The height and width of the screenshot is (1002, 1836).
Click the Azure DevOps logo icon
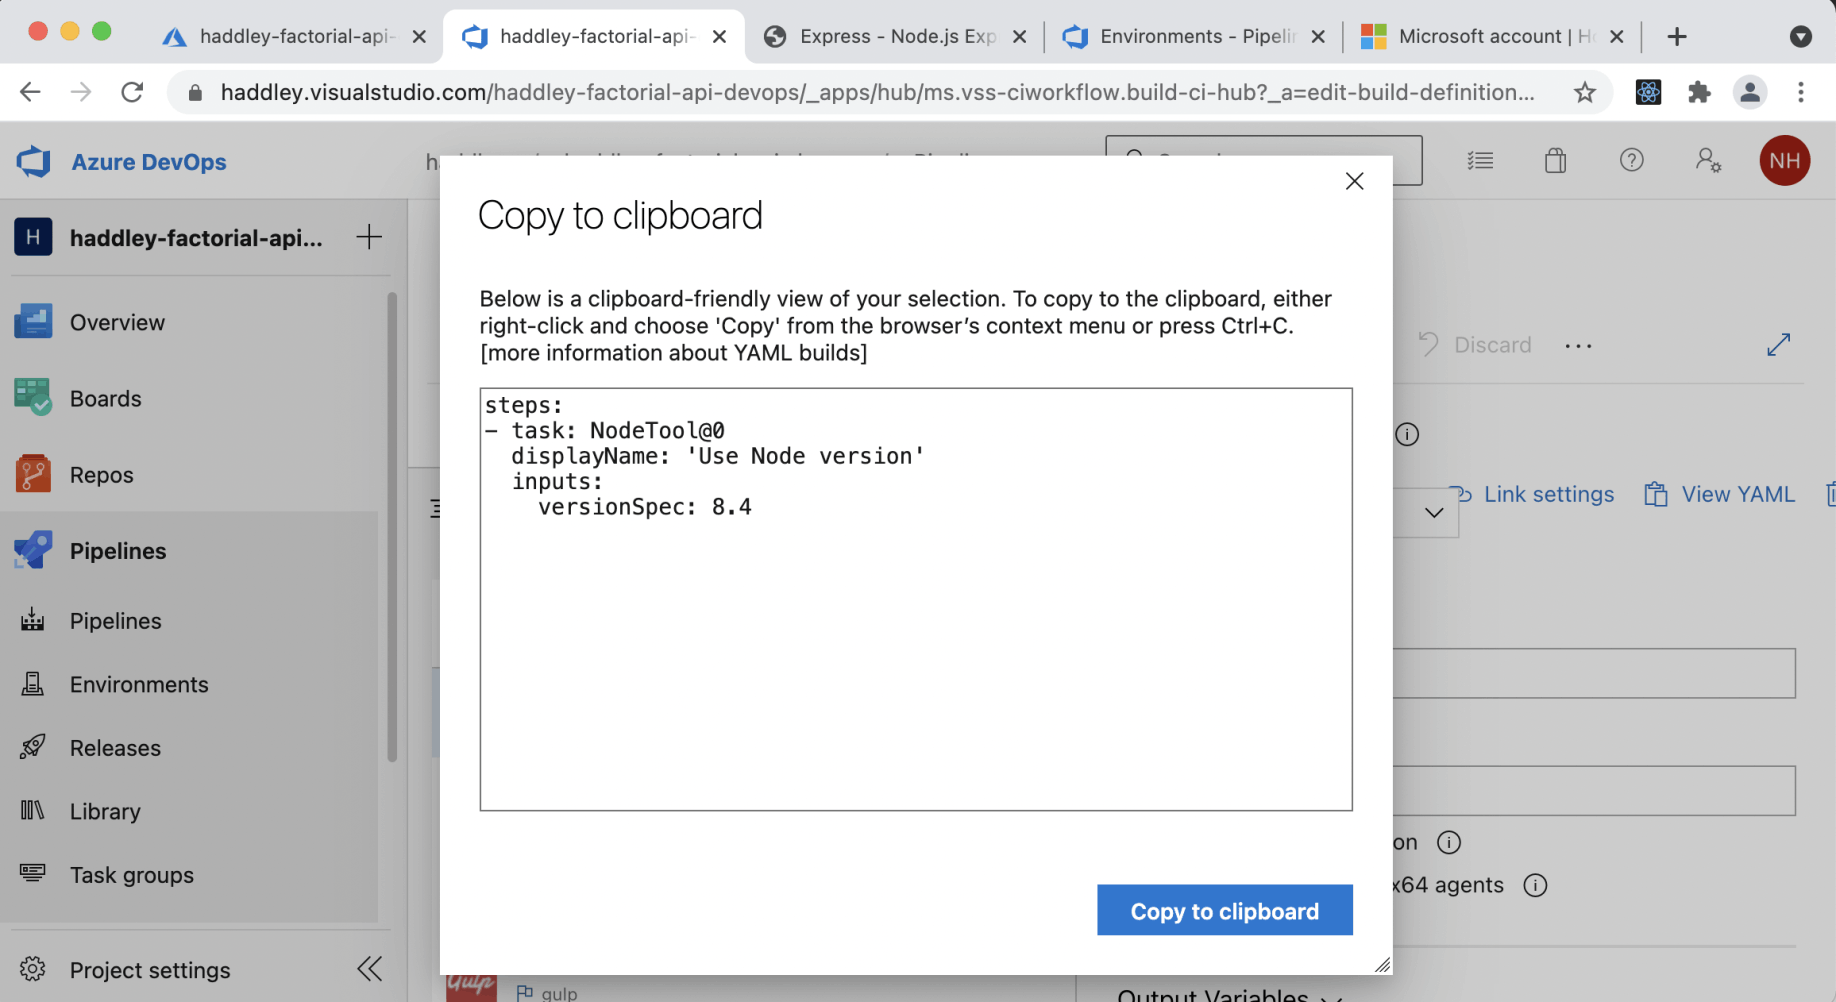(x=34, y=161)
